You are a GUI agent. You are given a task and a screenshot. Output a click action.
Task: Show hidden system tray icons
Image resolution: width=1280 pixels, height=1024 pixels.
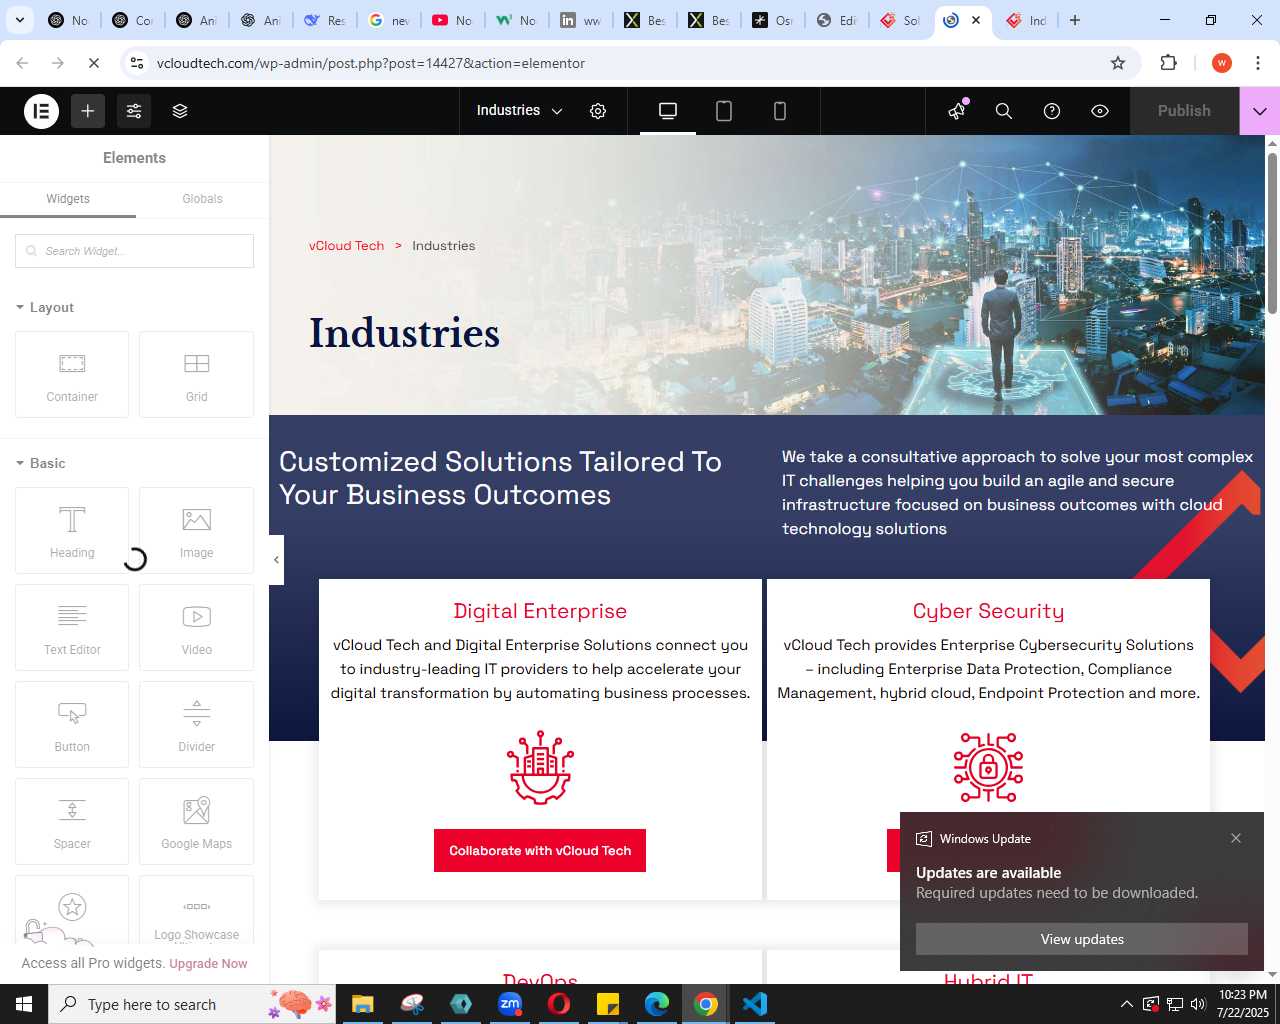(1126, 1004)
